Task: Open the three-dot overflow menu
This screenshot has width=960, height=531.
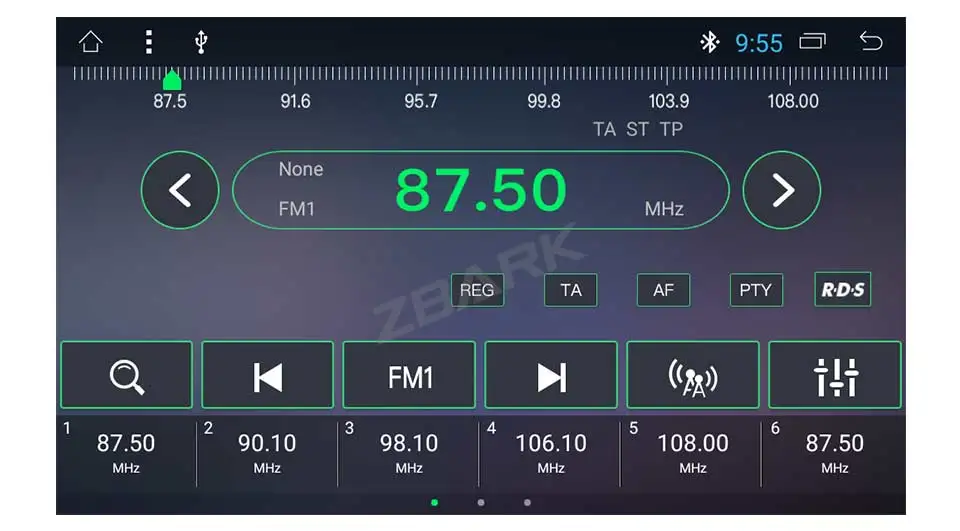Action: click(x=148, y=42)
